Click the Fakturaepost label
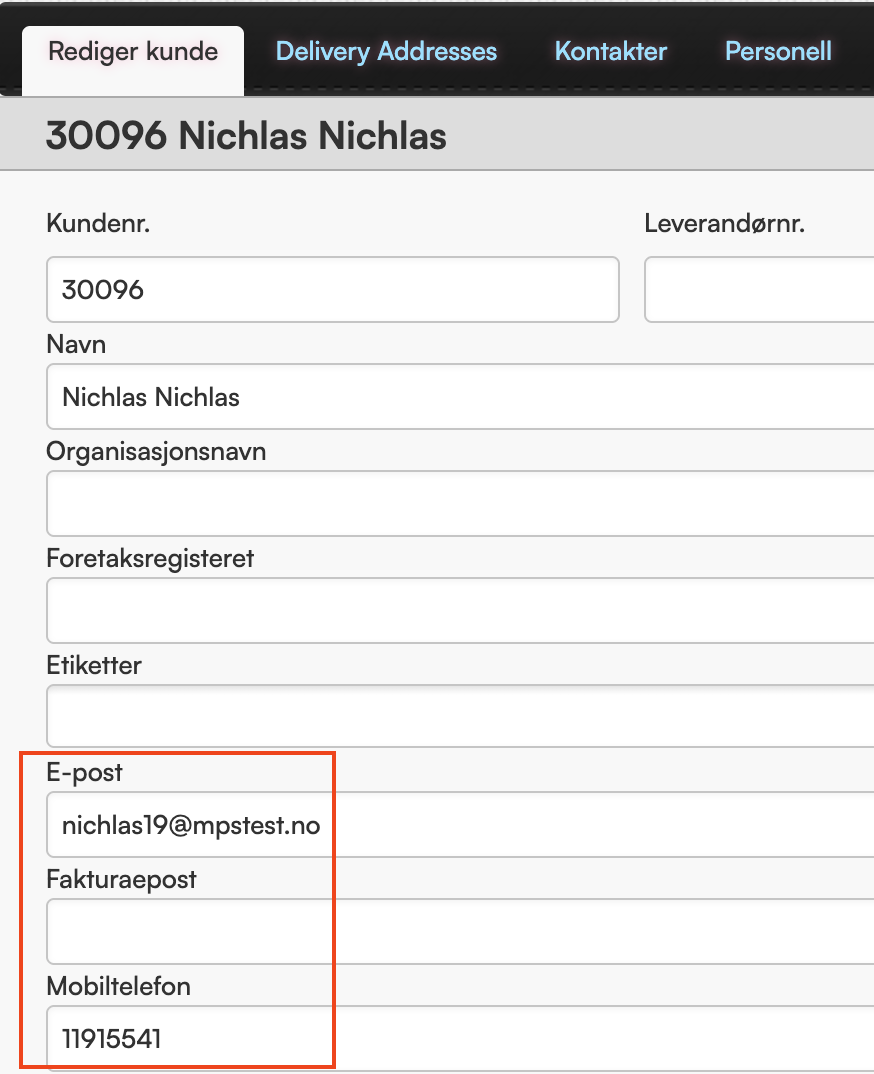The image size is (874, 1074). pos(121,879)
